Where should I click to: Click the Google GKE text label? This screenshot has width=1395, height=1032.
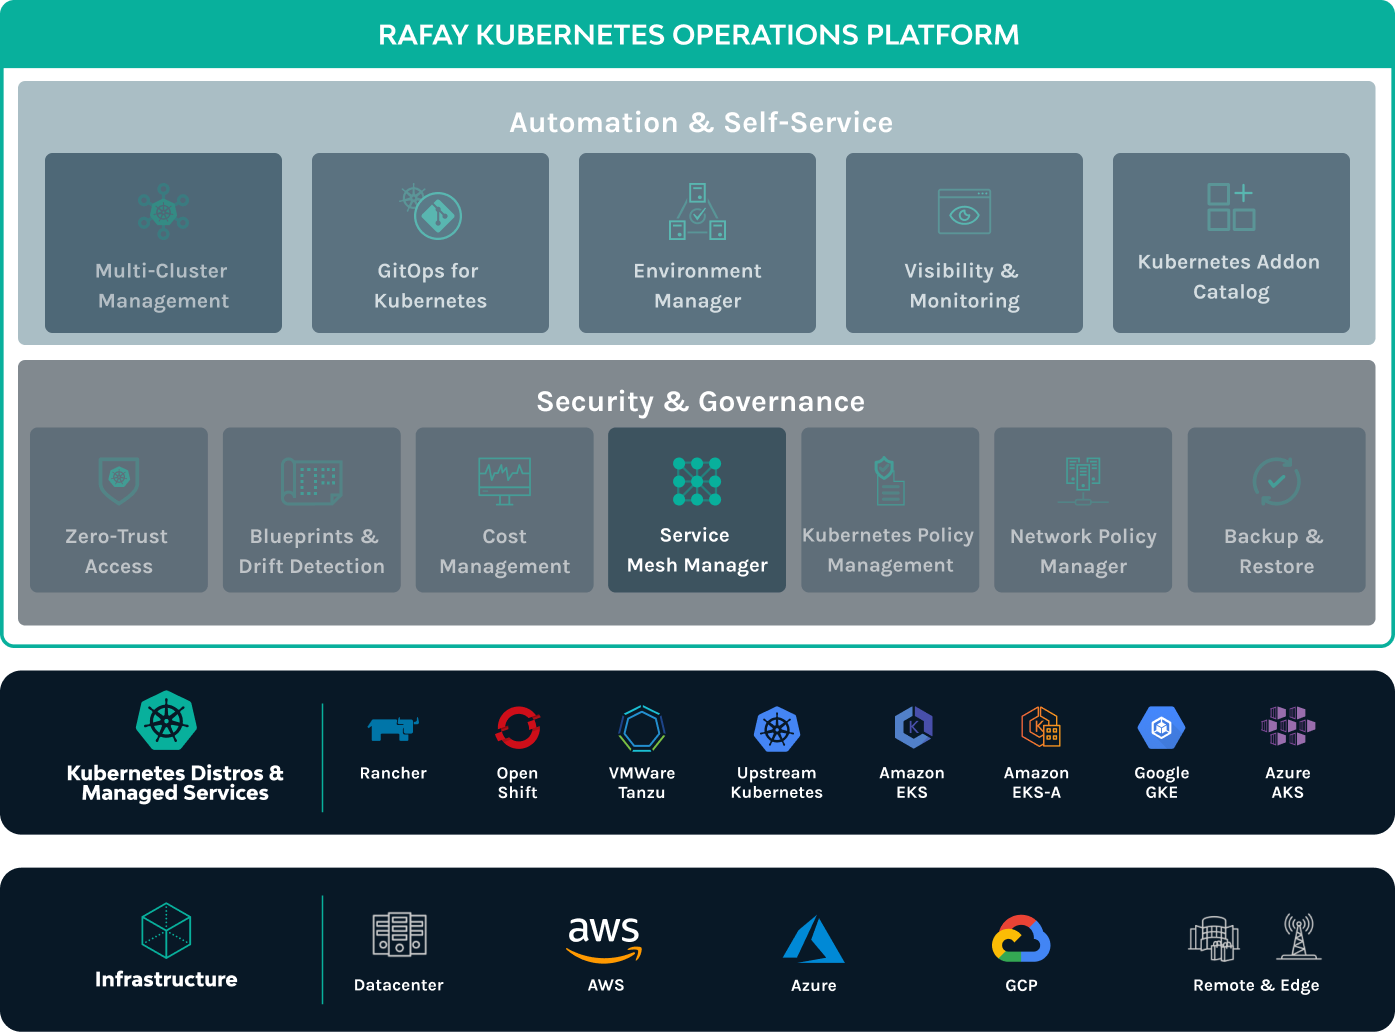coord(1162,783)
